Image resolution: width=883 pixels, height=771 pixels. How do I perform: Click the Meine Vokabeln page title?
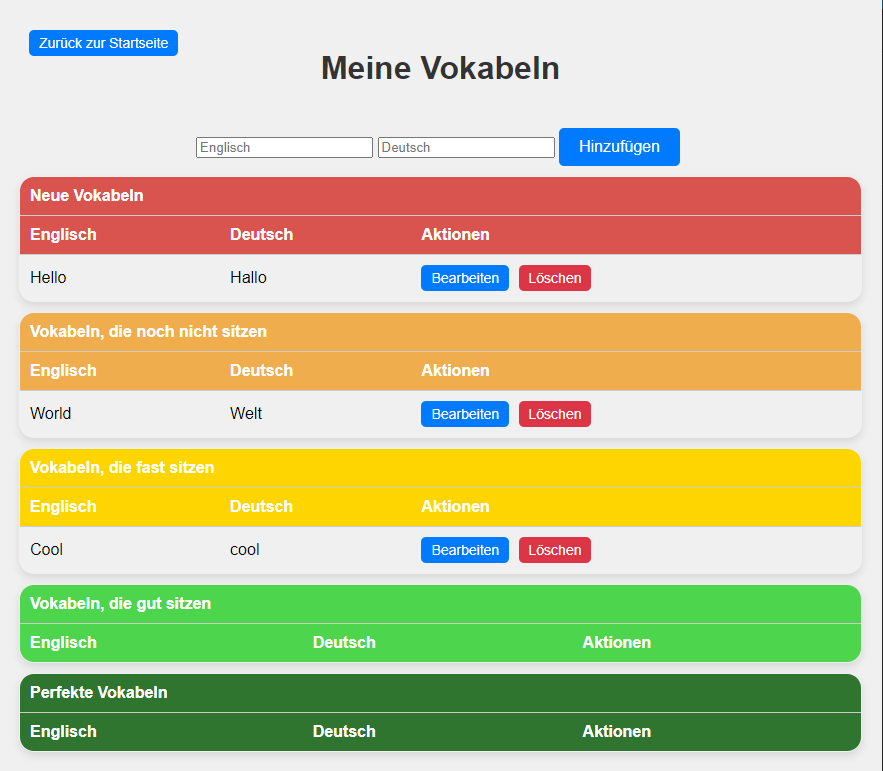(440, 68)
